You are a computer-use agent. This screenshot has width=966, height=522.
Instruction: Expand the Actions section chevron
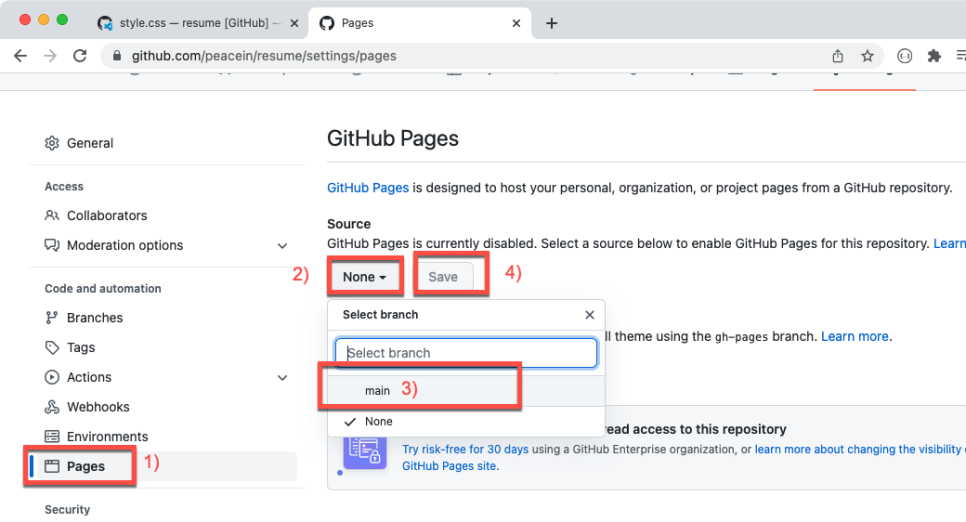coord(282,378)
